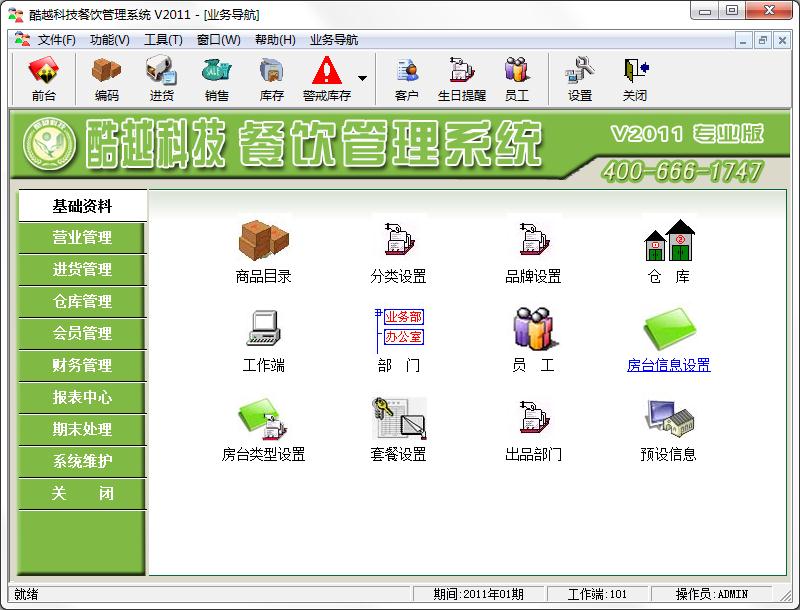
Task: Switch to 会员管理 sidebar section
Action: pyautogui.click(x=82, y=334)
